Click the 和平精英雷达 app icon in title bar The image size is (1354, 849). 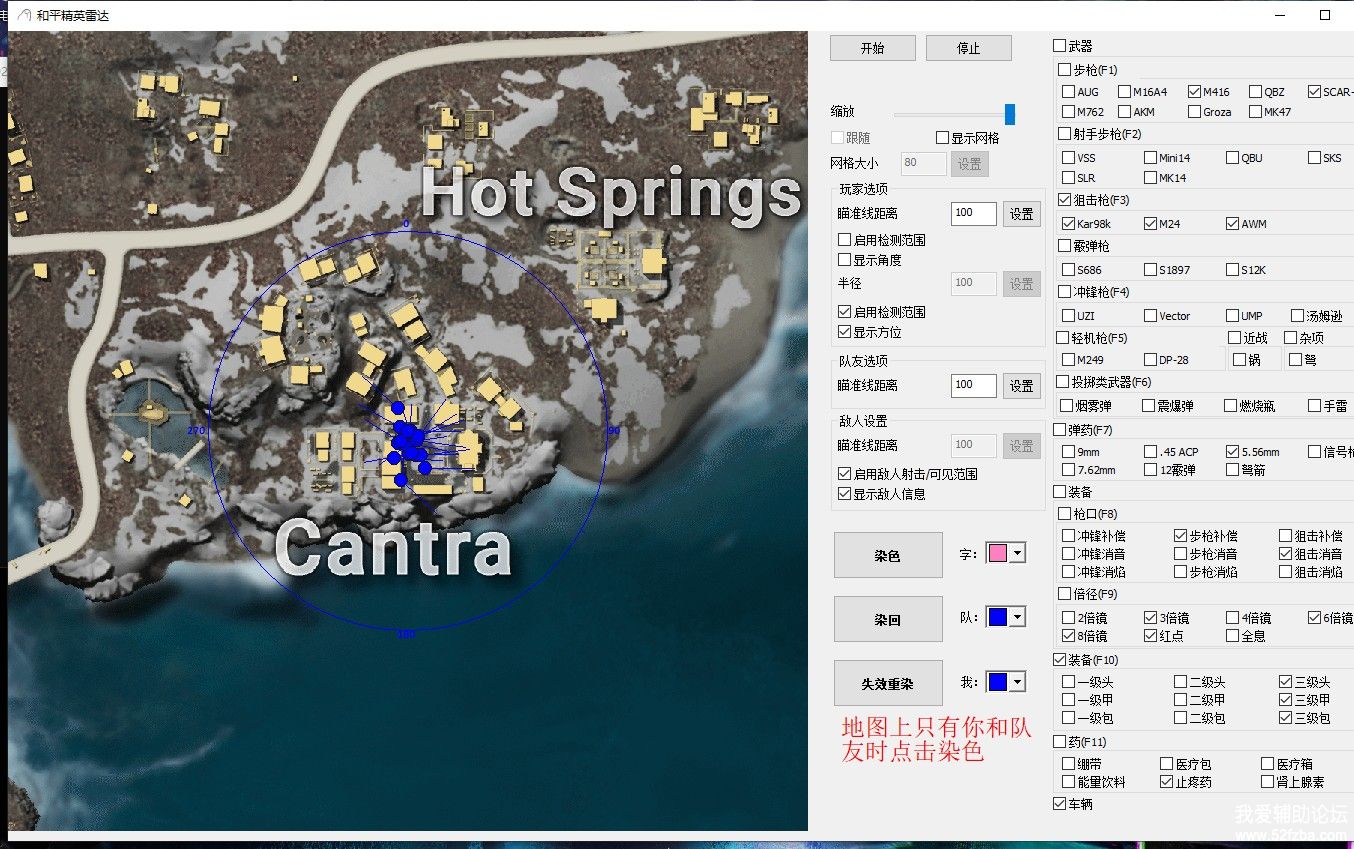click(x=22, y=16)
